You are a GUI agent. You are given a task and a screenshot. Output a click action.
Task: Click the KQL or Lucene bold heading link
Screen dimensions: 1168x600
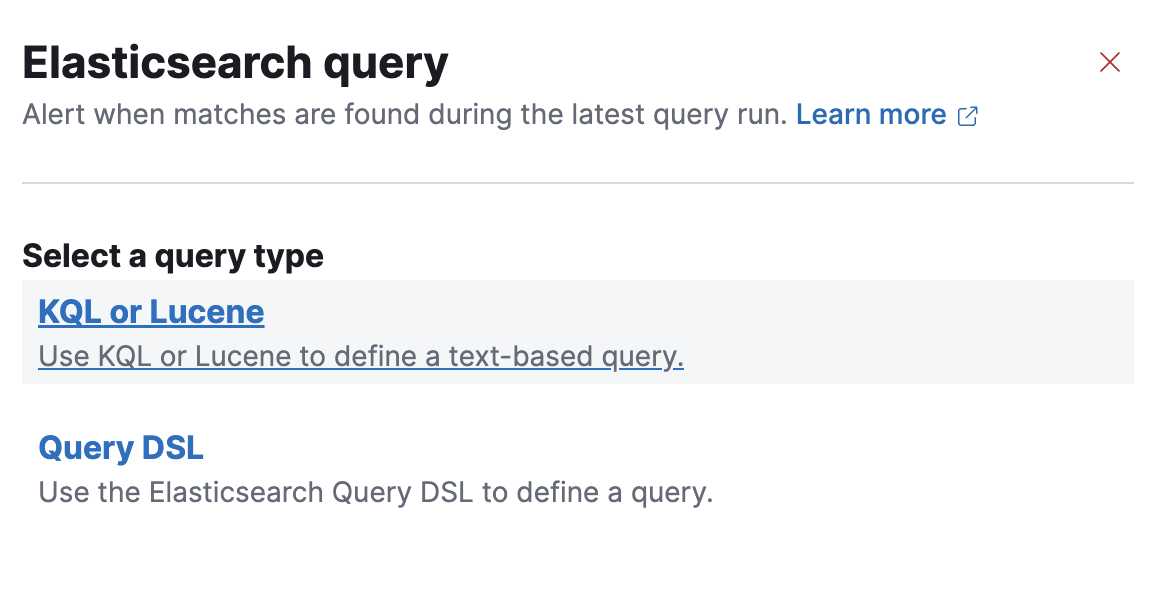[150, 312]
